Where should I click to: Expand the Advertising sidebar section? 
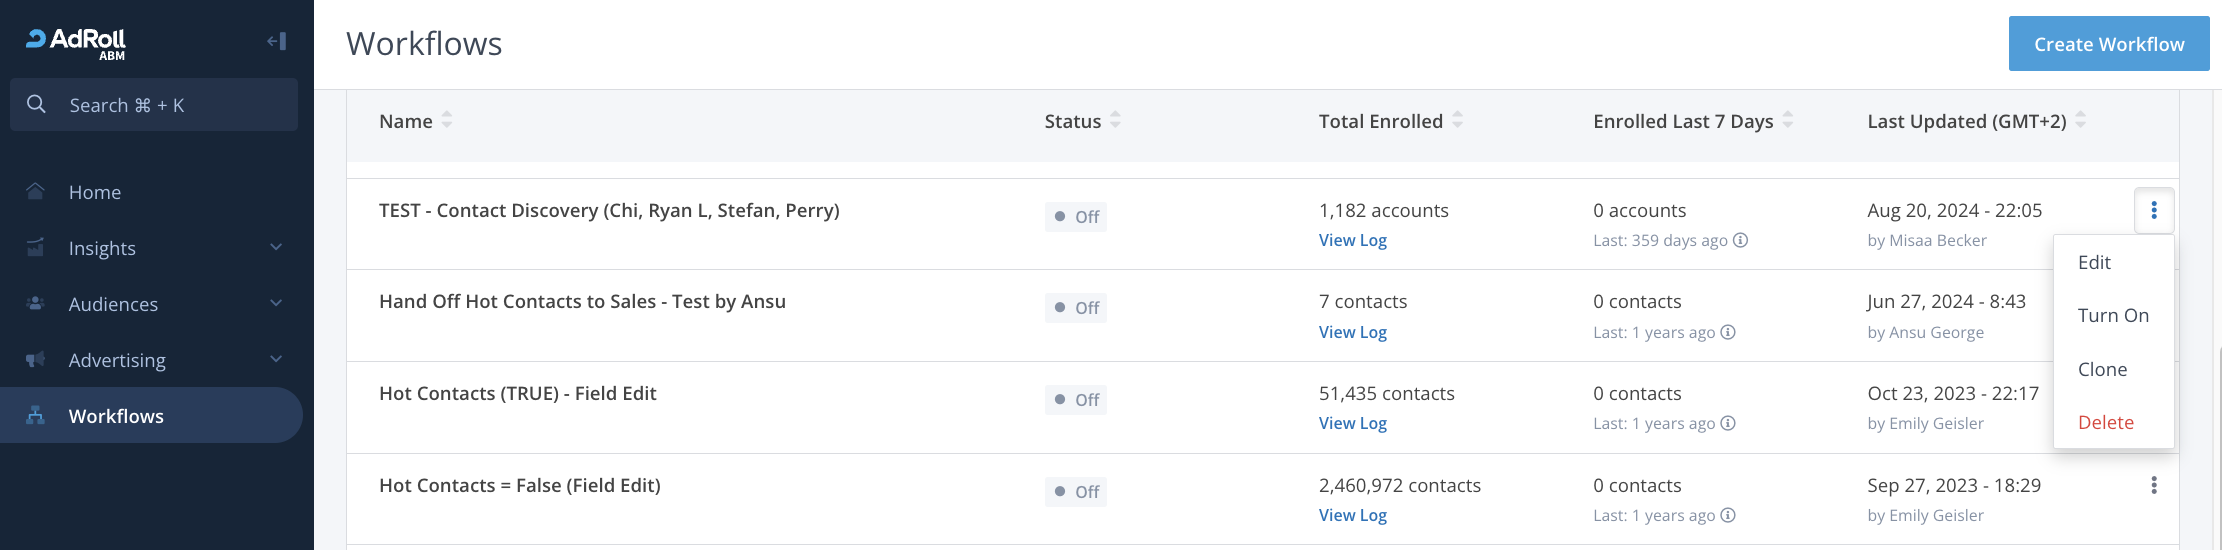[276, 360]
